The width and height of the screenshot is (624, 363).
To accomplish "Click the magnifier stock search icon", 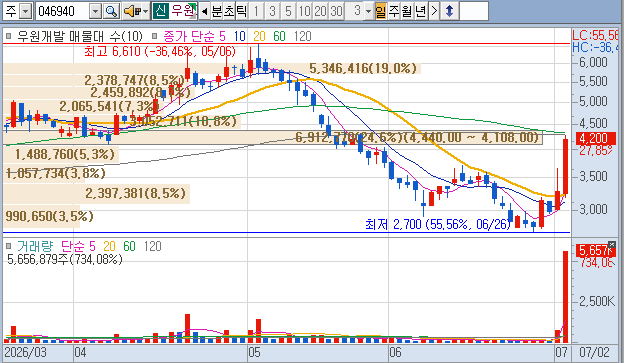I will coord(111,11).
